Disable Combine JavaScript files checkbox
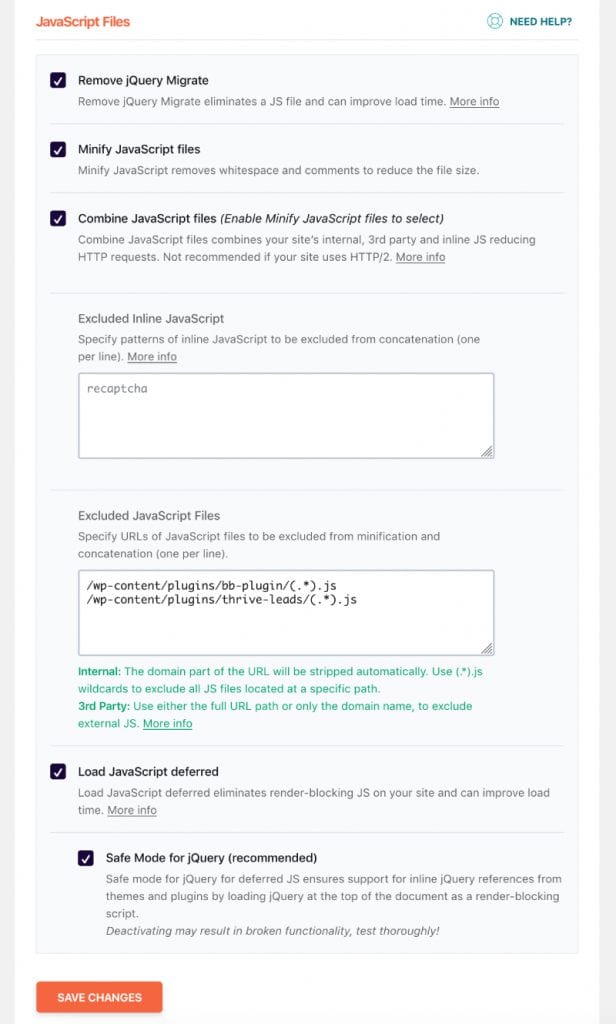The height and width of the screenshot is (1024, 616). (58, 218)
